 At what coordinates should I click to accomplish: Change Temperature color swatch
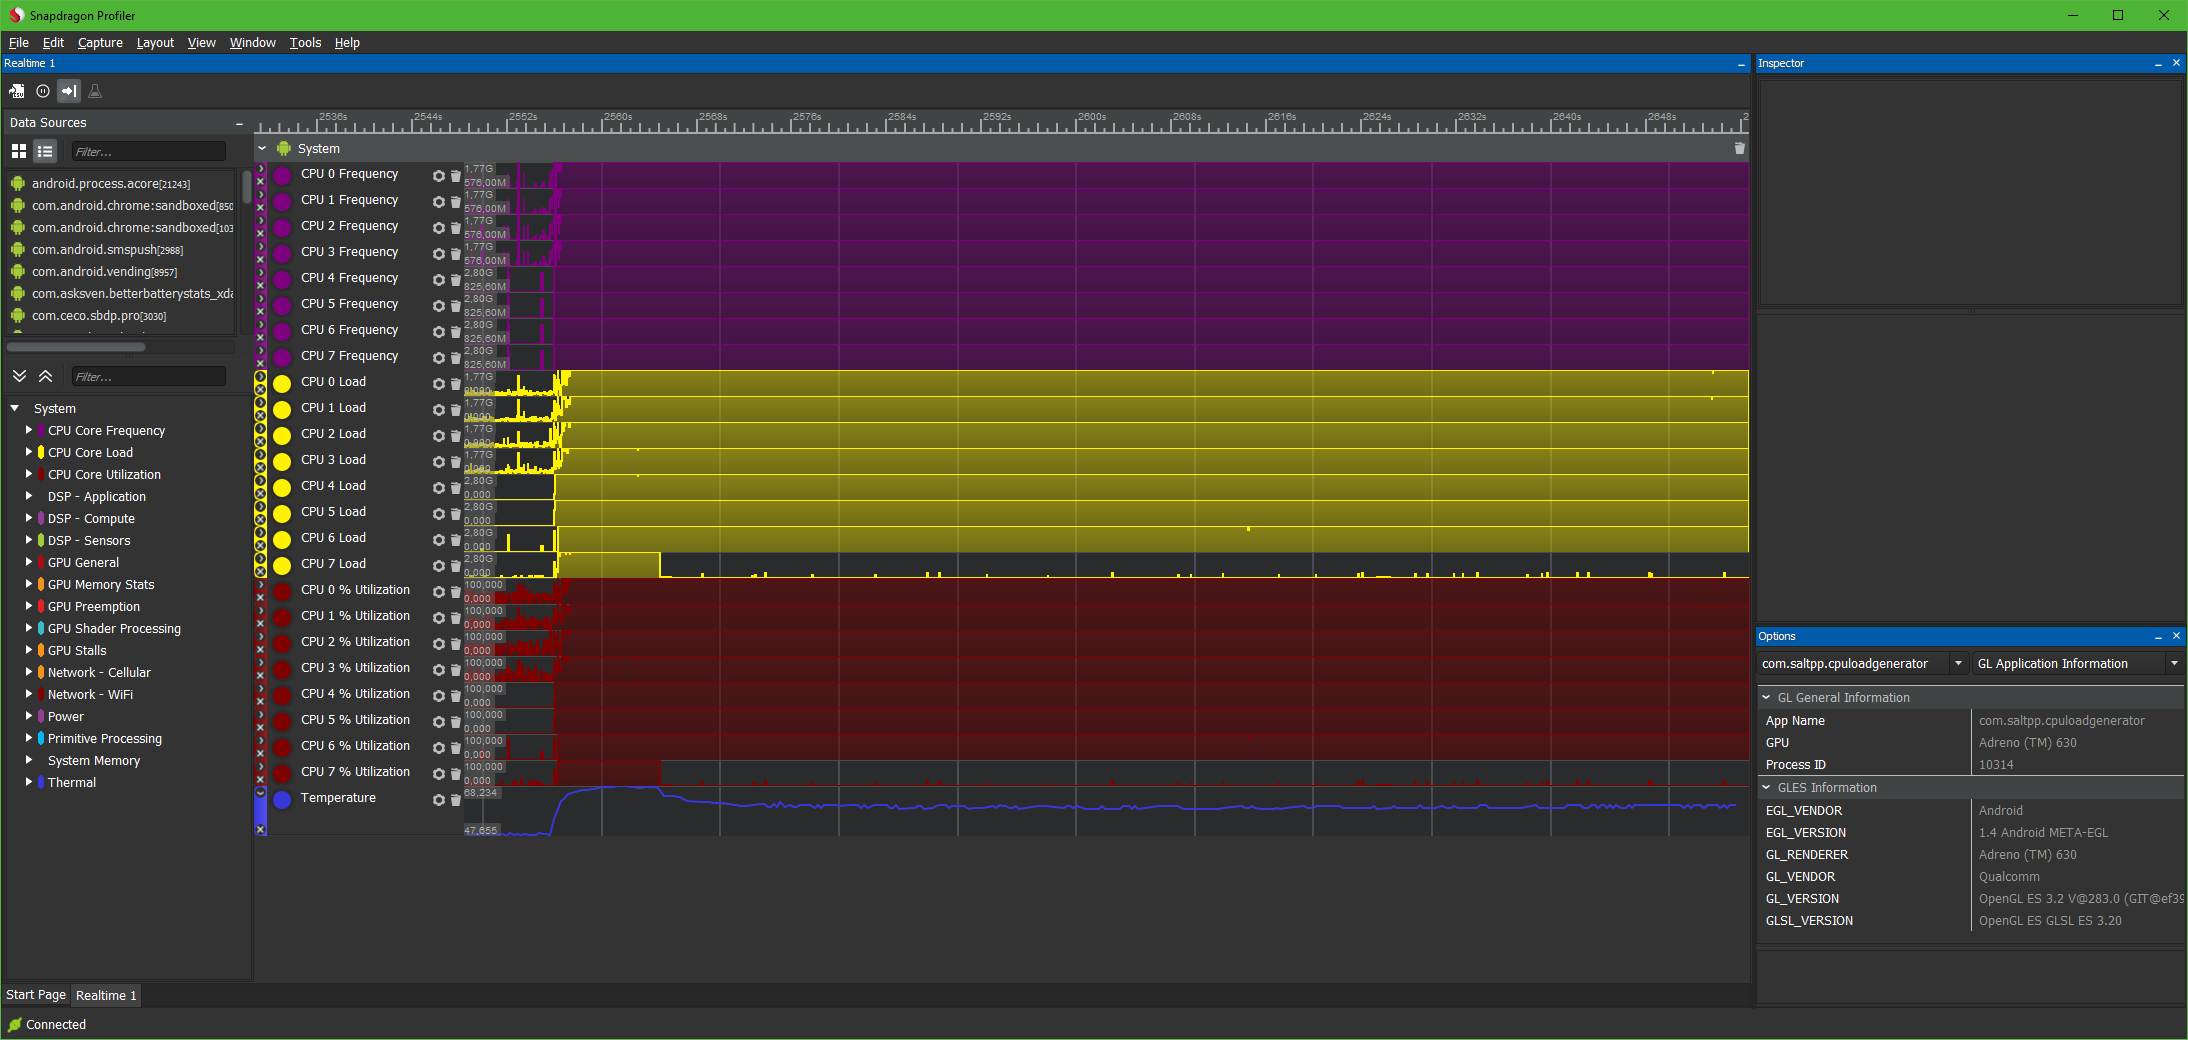283,799
